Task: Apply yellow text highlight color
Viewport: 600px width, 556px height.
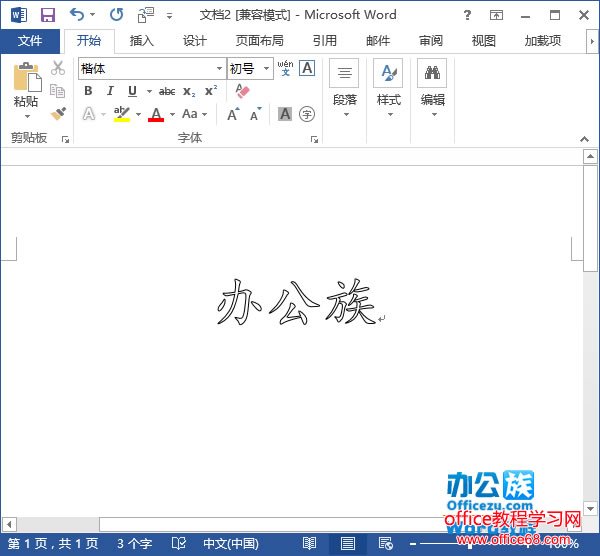Action: click(x=122, y=114)
